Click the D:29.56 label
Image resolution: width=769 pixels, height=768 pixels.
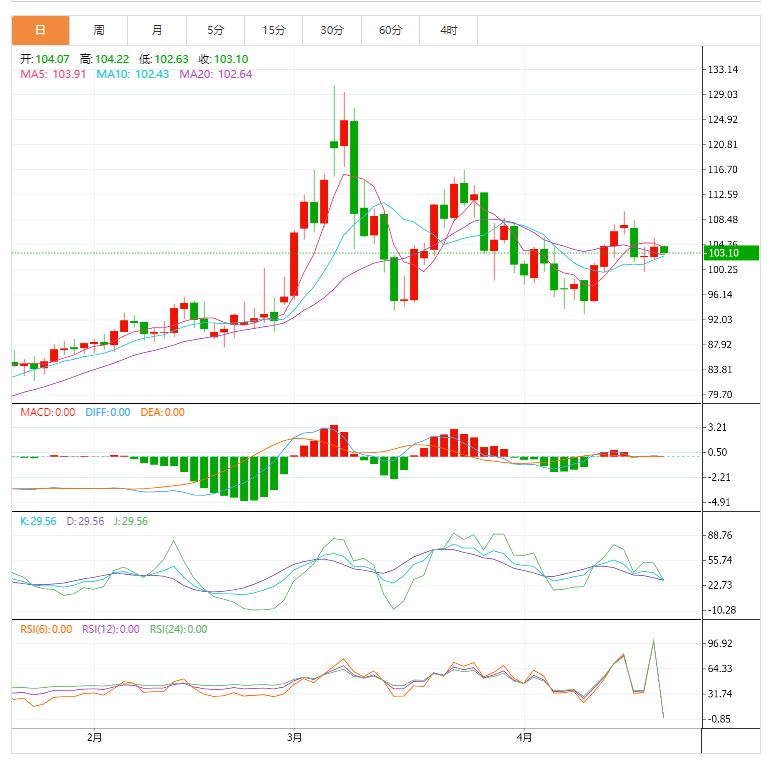pyautogui.click(x=85, y=521)
